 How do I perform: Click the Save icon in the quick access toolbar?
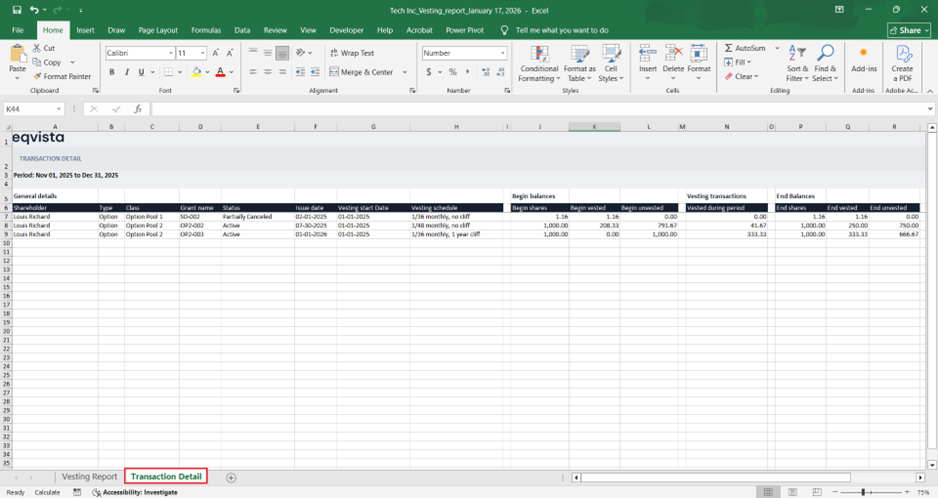click(15, 9)
